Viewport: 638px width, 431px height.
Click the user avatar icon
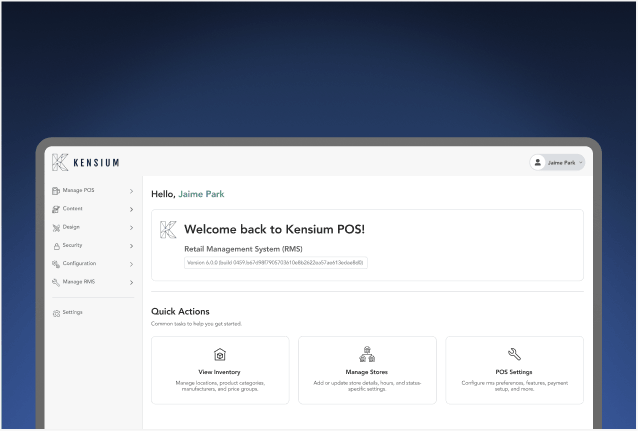[x=537, y=162]
